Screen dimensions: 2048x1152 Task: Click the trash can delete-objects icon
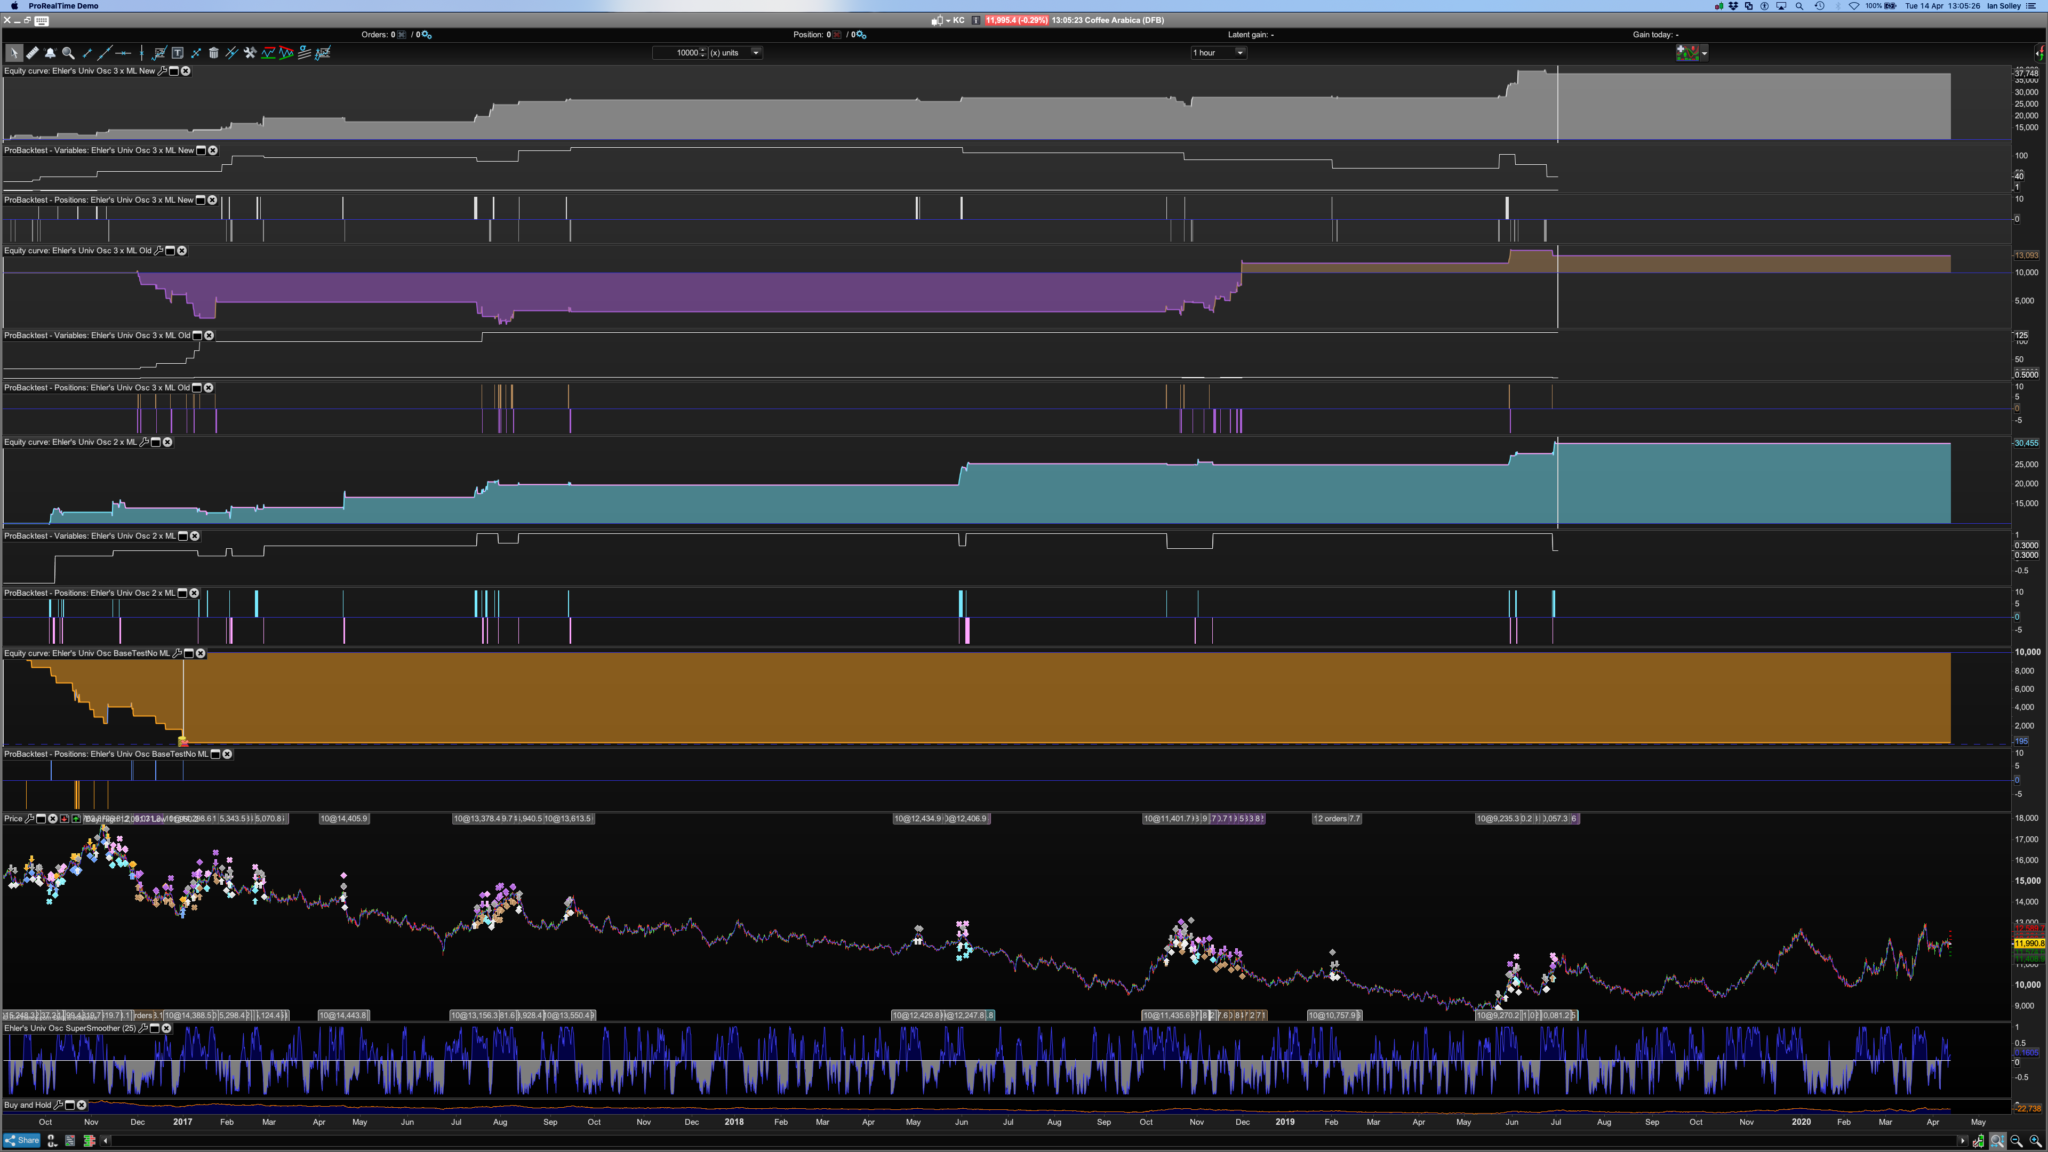point(213,53)
